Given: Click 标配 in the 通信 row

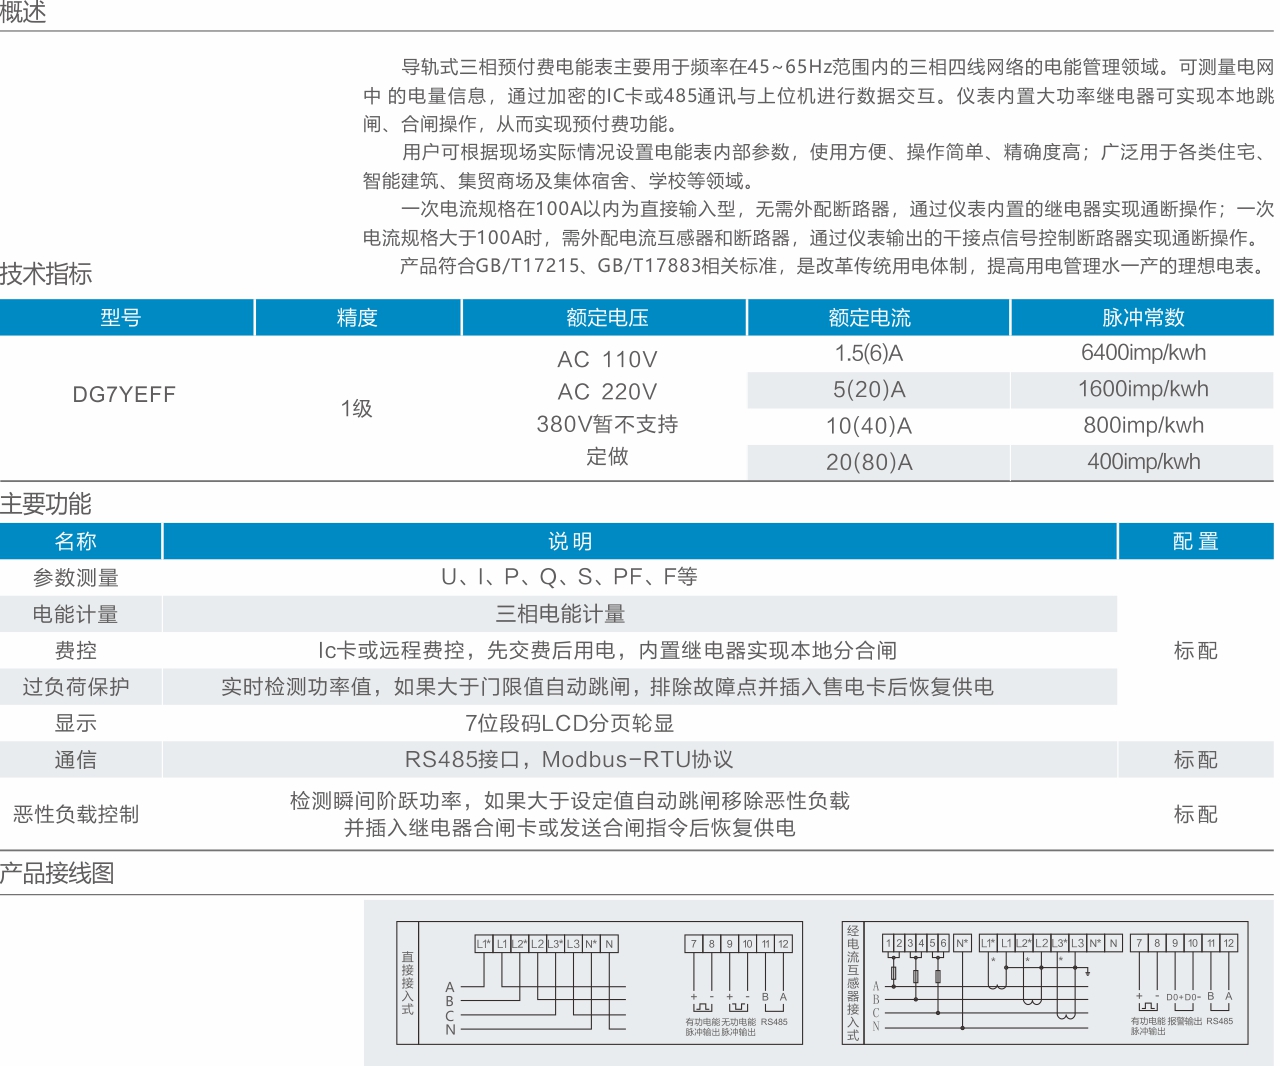Looking at the screenshot, I should pyautogui.click(x=1196, y=760).
